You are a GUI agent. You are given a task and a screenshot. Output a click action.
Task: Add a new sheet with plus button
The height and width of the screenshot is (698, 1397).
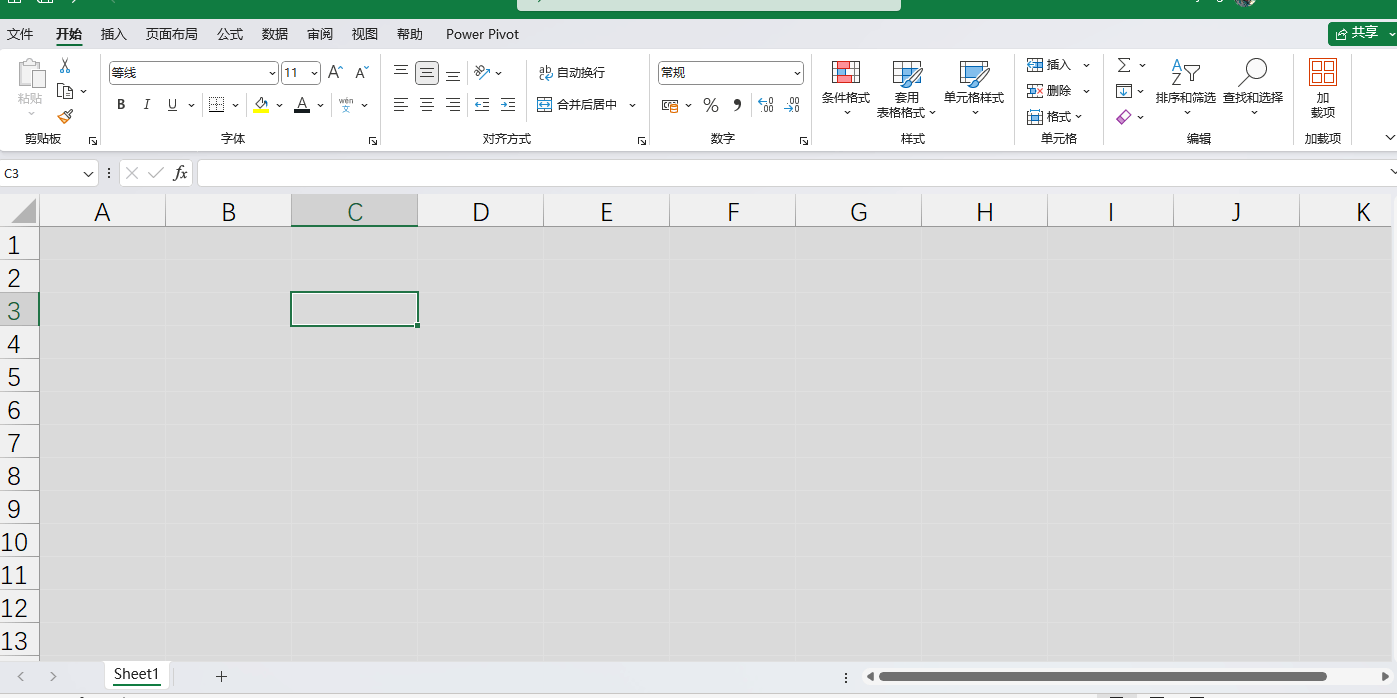(x=221, y=676)
